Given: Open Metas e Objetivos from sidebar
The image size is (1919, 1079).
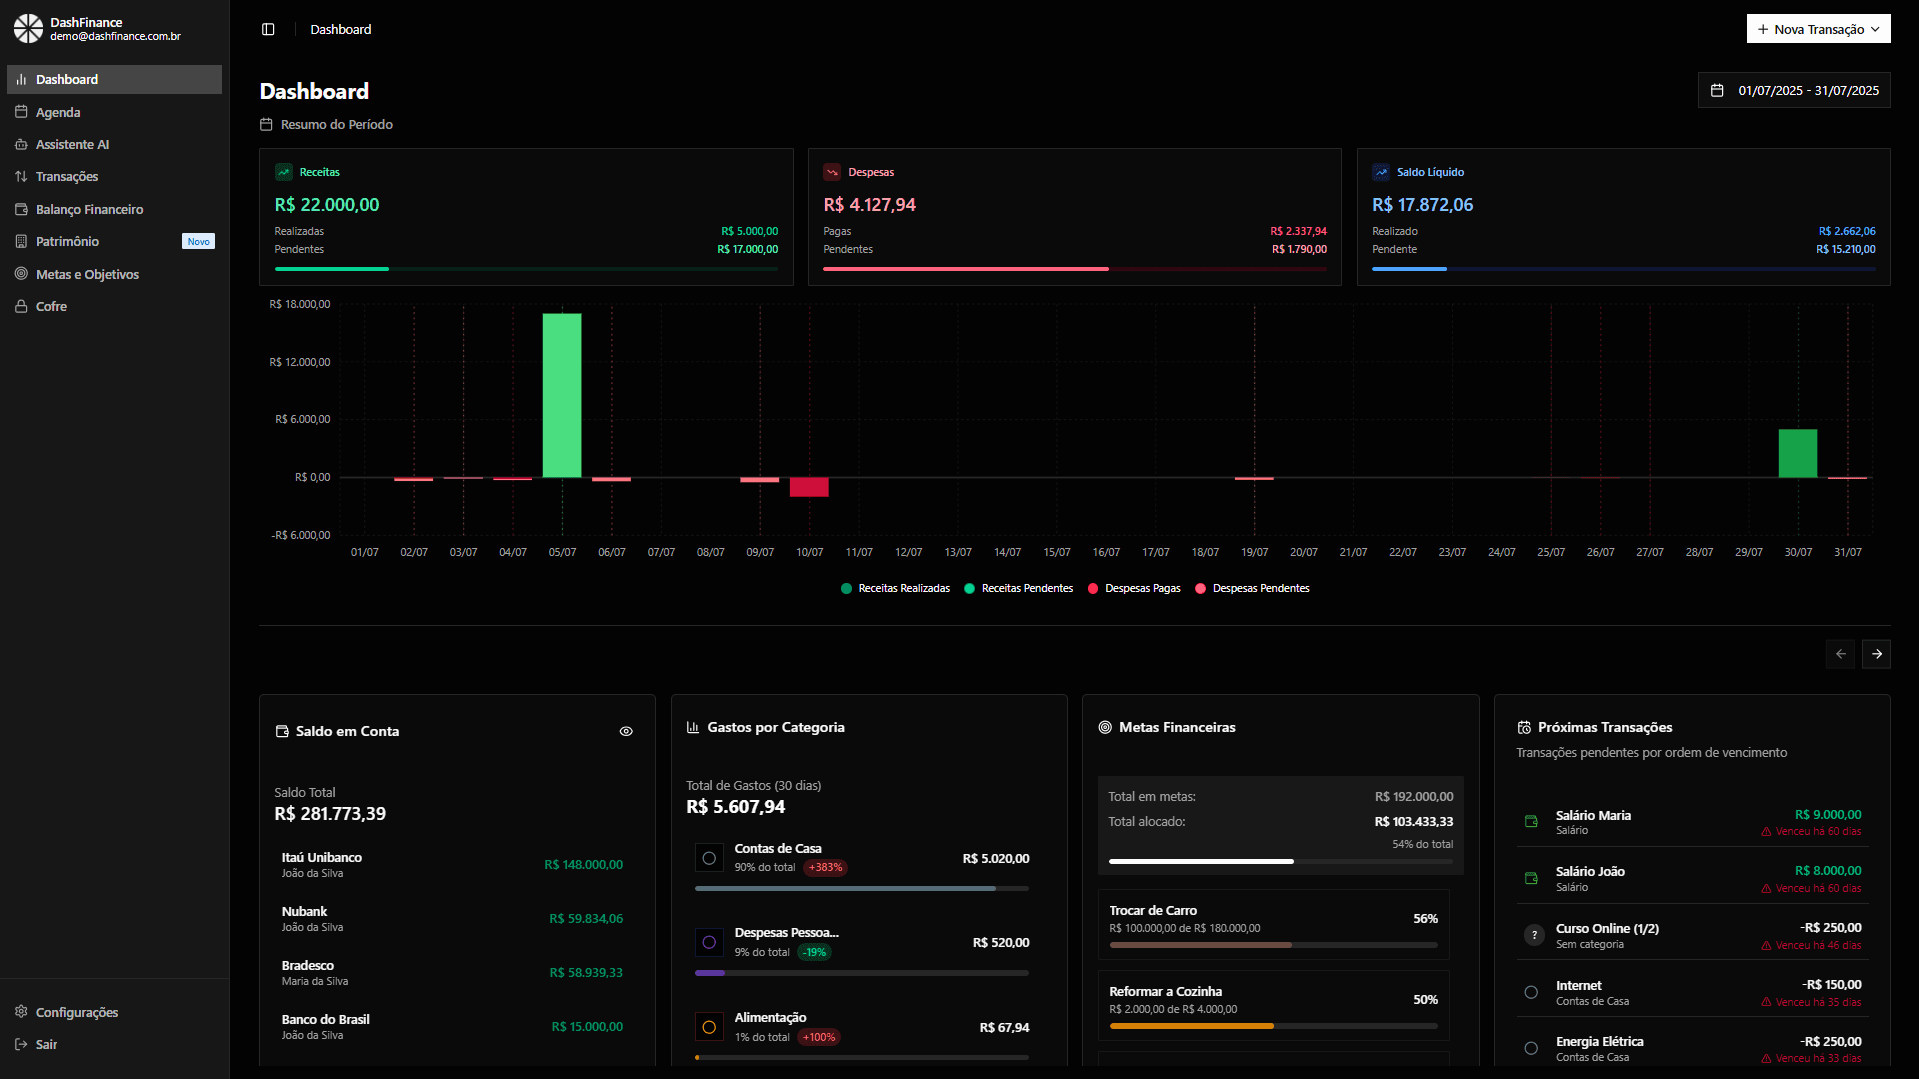Looking at the screenshot, I should click(87, 273).
